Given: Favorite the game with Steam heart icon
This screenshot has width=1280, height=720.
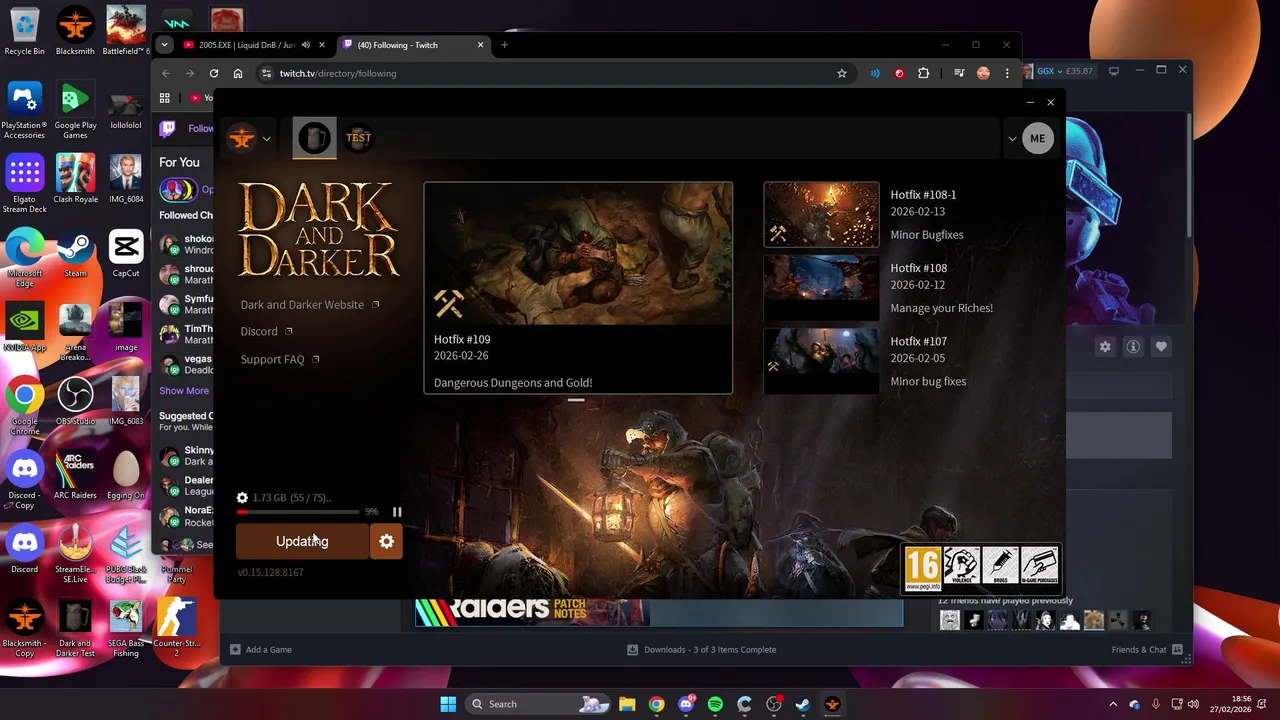Looking at the screenshot, I should pyautogui.click(x=1161, y=347).
